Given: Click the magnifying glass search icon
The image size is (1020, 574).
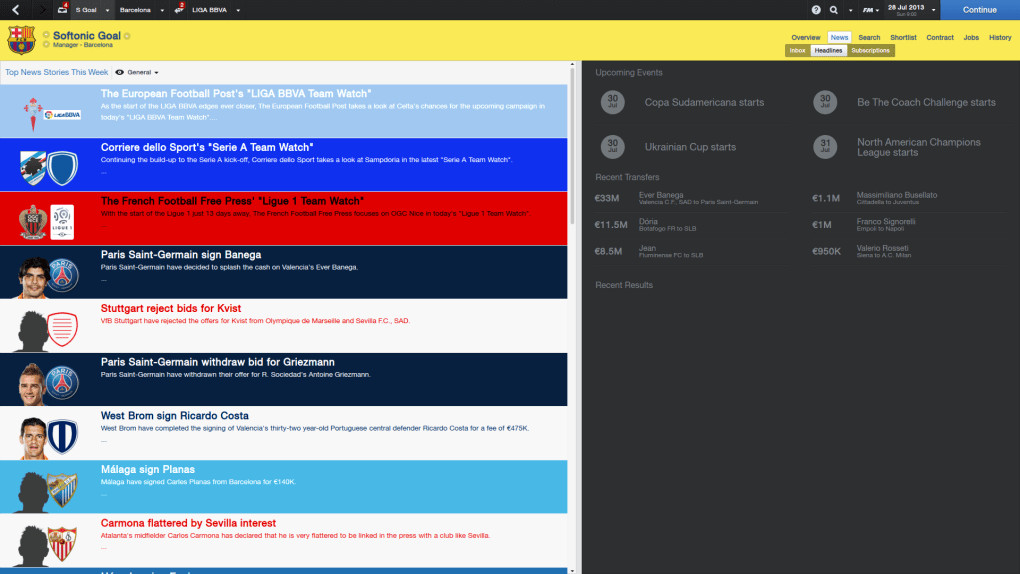Looking at the screenshot, I should coord(834,10).
